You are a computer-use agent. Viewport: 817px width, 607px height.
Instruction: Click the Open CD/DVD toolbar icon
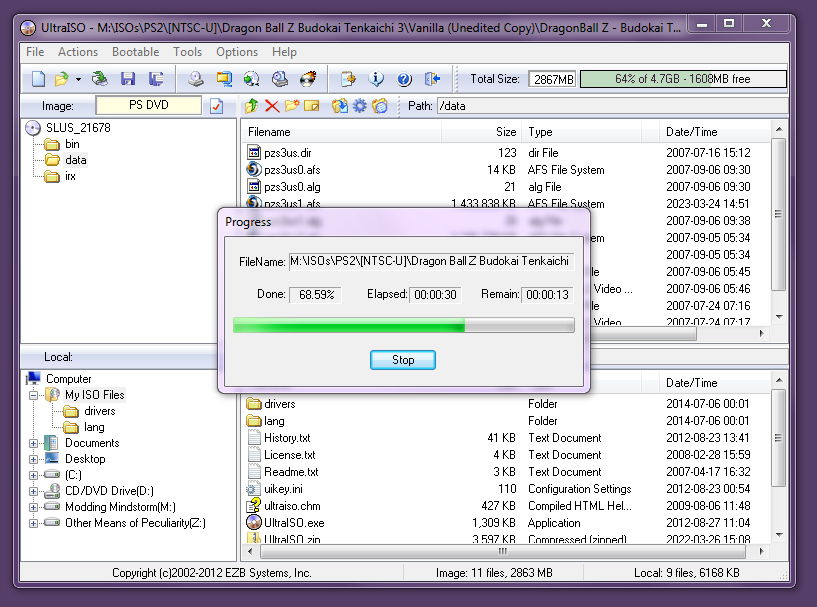coord(100,79)
